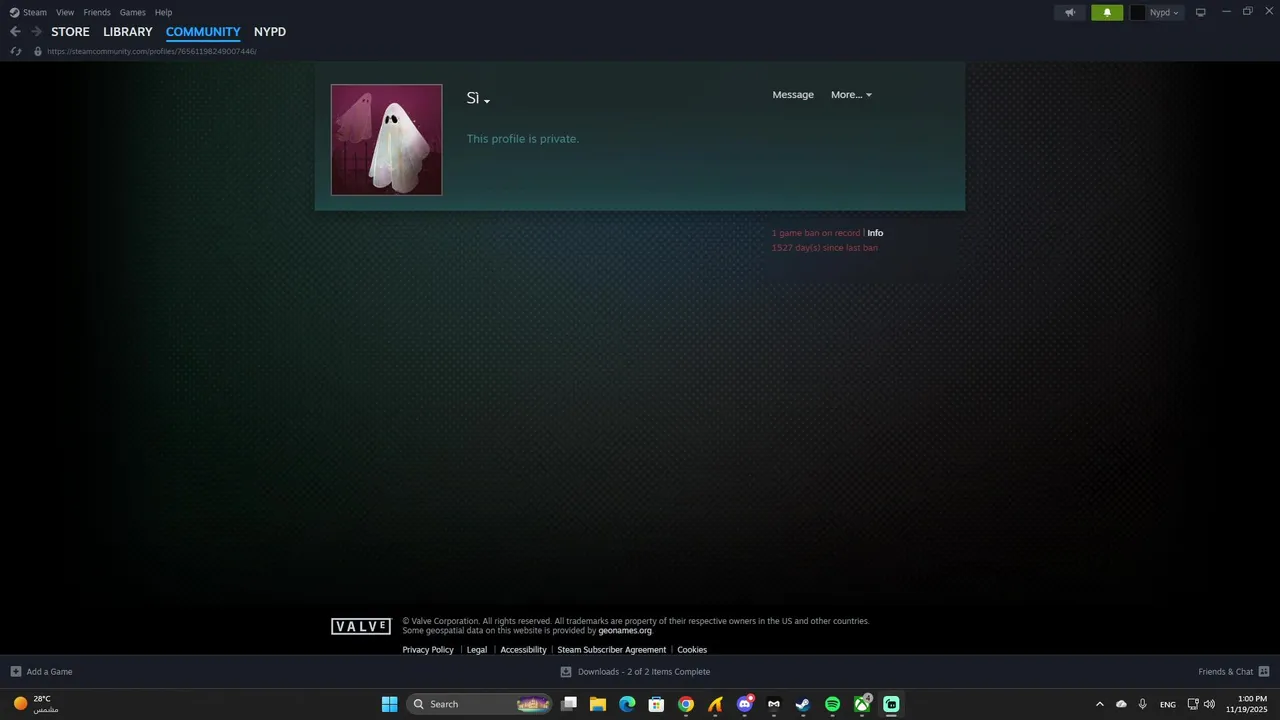The image size is (1280, 720).
Task: Open the Nypd account dropdown
Action: point(1164,13)
